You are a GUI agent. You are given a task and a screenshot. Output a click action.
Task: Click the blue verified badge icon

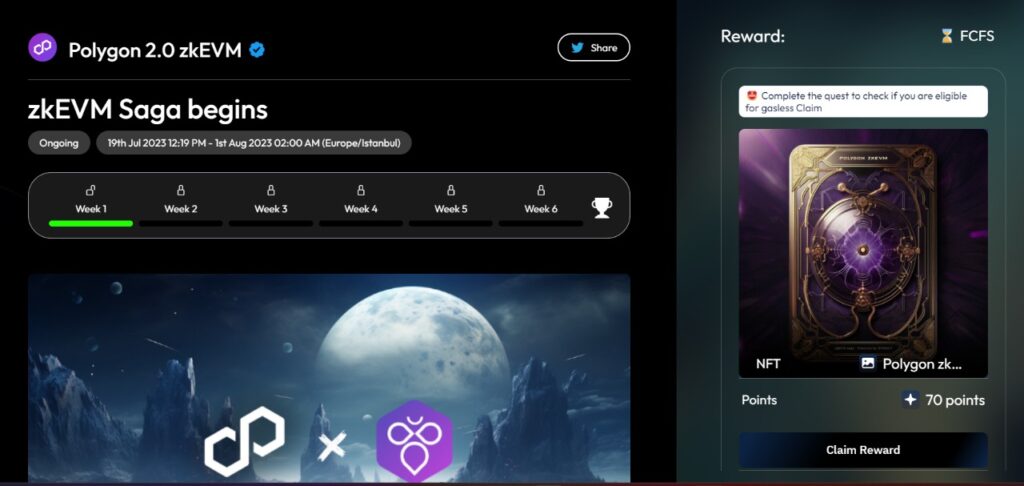(x=257, y=50)
